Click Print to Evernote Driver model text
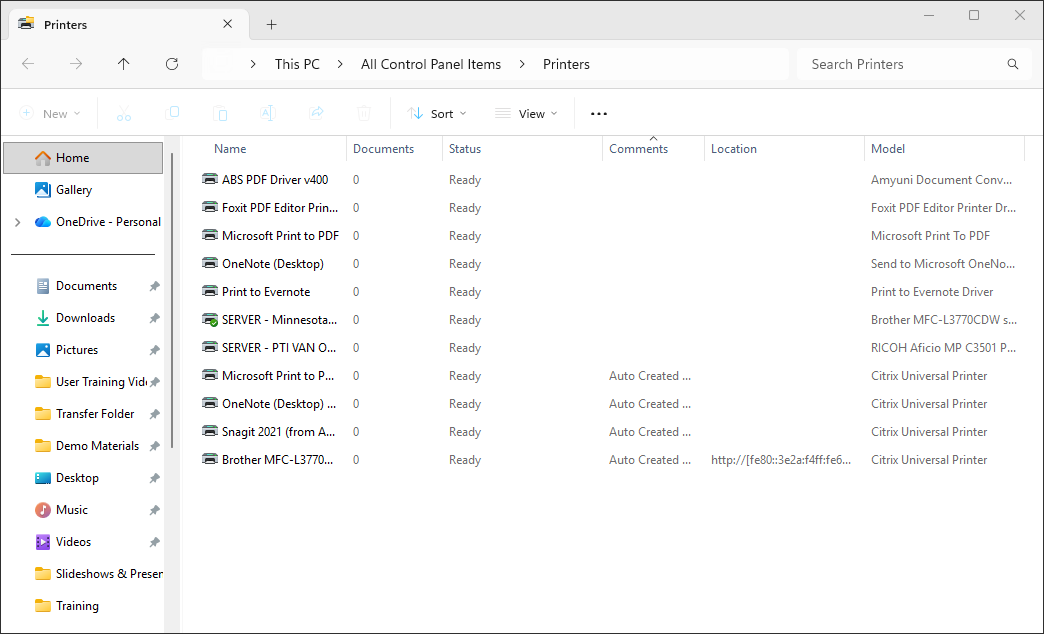This screenshot has height=634, width=1044. (x=932, y=292)
